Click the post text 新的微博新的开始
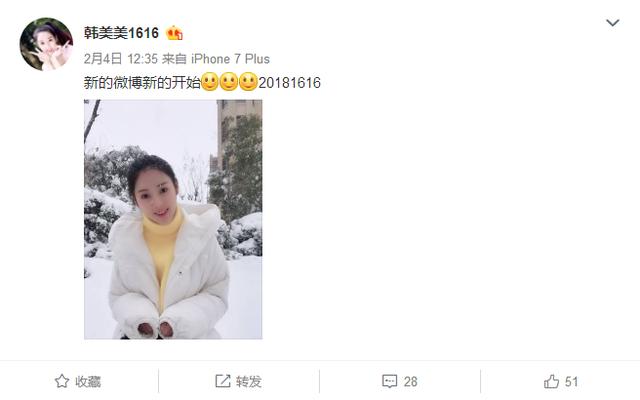640x400 pixels. click(142, 82)
